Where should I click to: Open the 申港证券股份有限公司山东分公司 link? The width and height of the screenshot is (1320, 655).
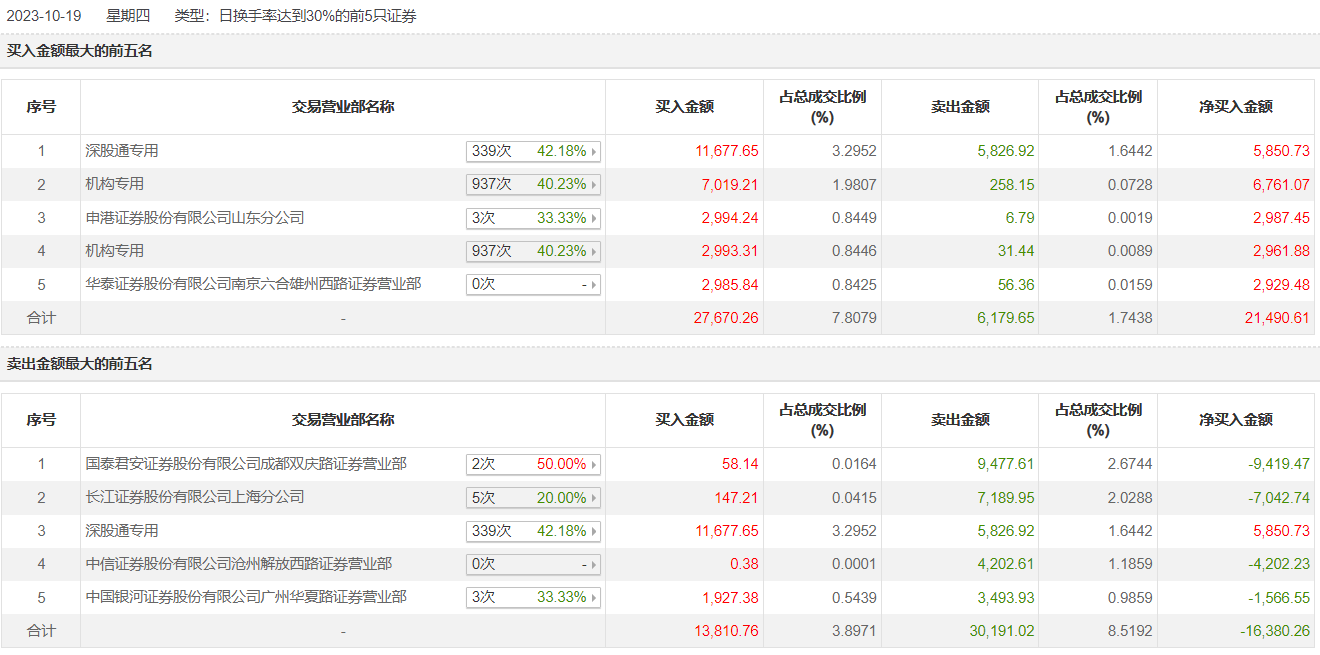(195, 218)
